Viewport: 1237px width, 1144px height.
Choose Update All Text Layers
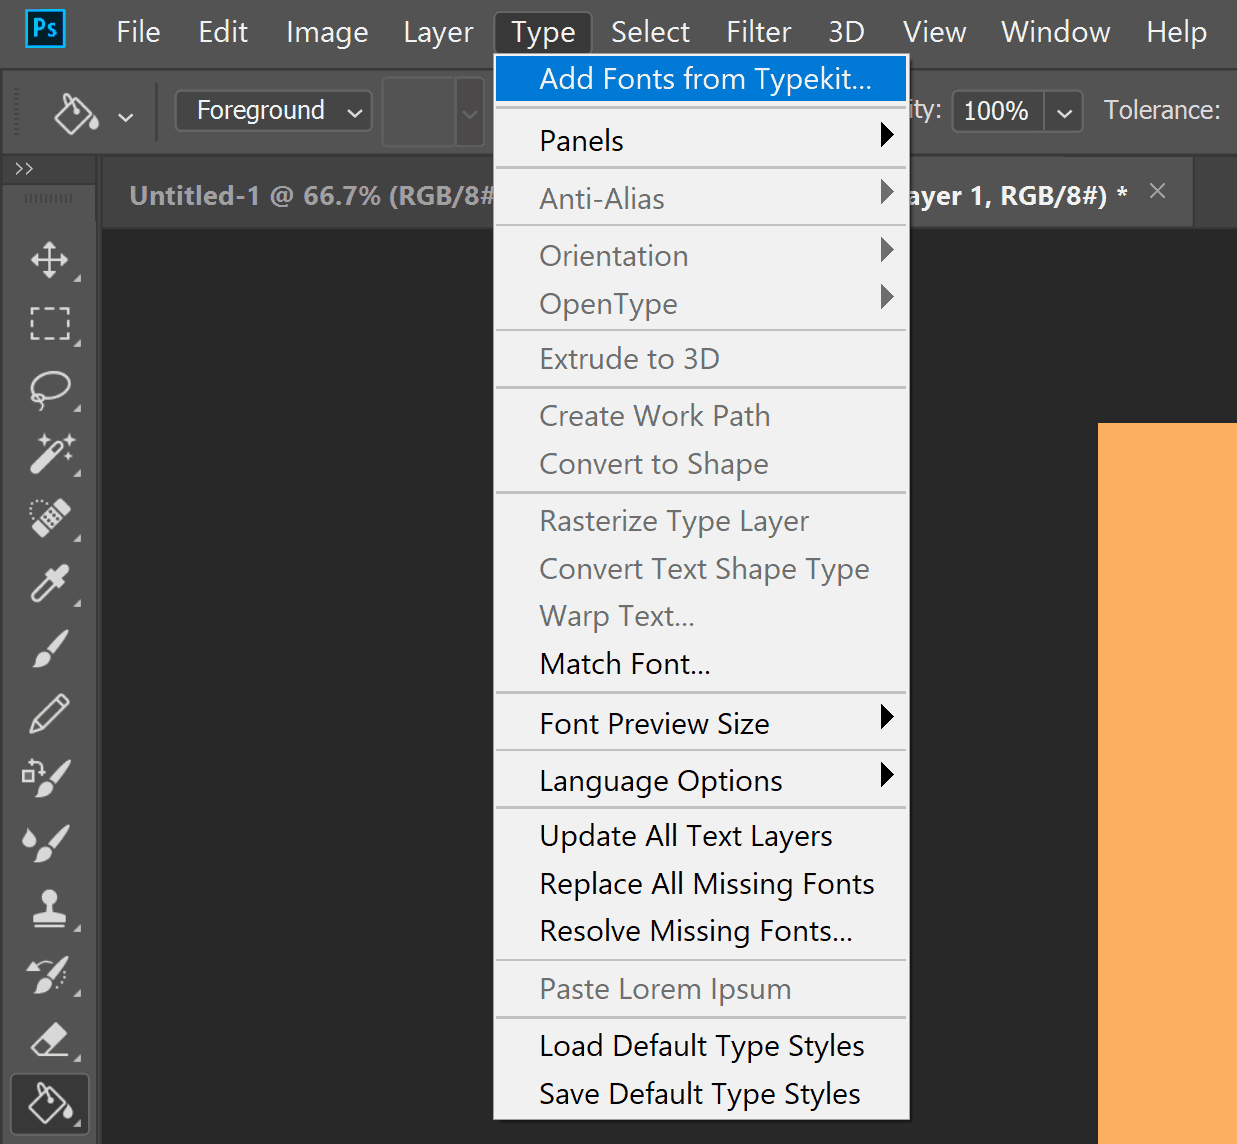click(x=701, y=836)
